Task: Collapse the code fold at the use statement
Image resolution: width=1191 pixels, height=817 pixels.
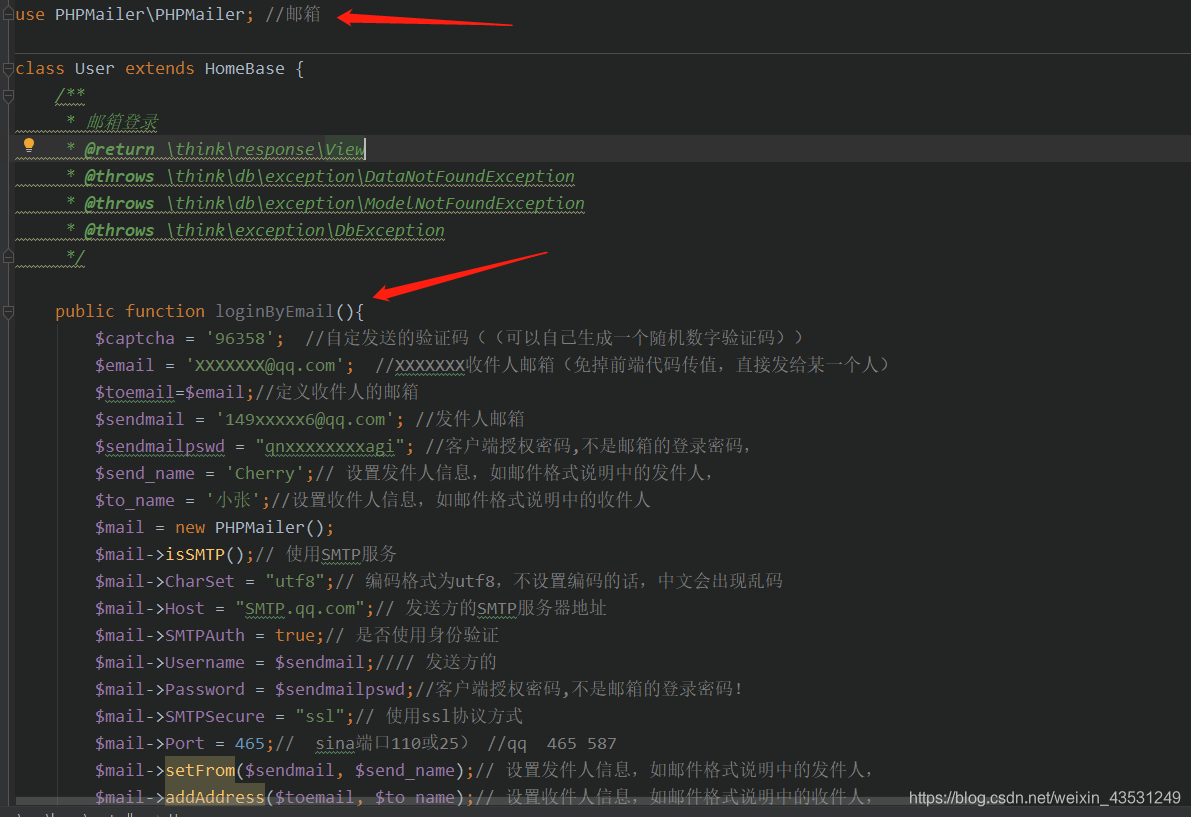Action: tap(6, 13)
